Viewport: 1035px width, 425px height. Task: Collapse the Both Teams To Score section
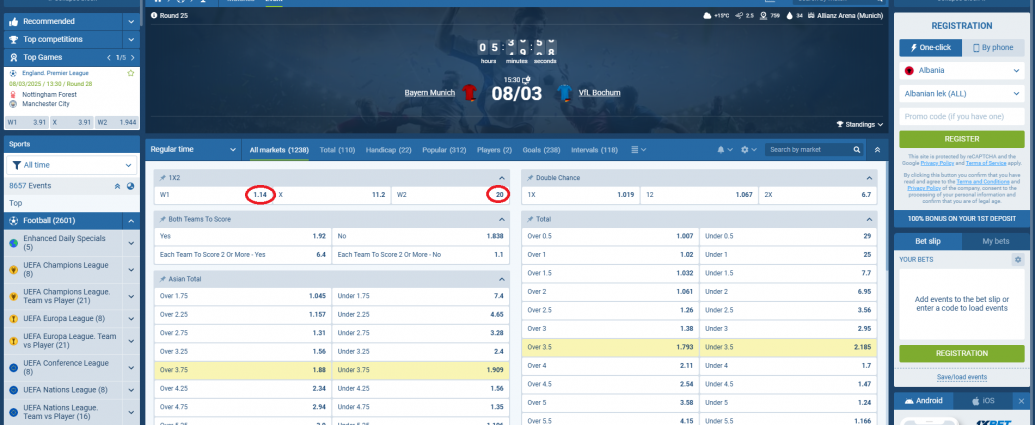pos(502,219)
